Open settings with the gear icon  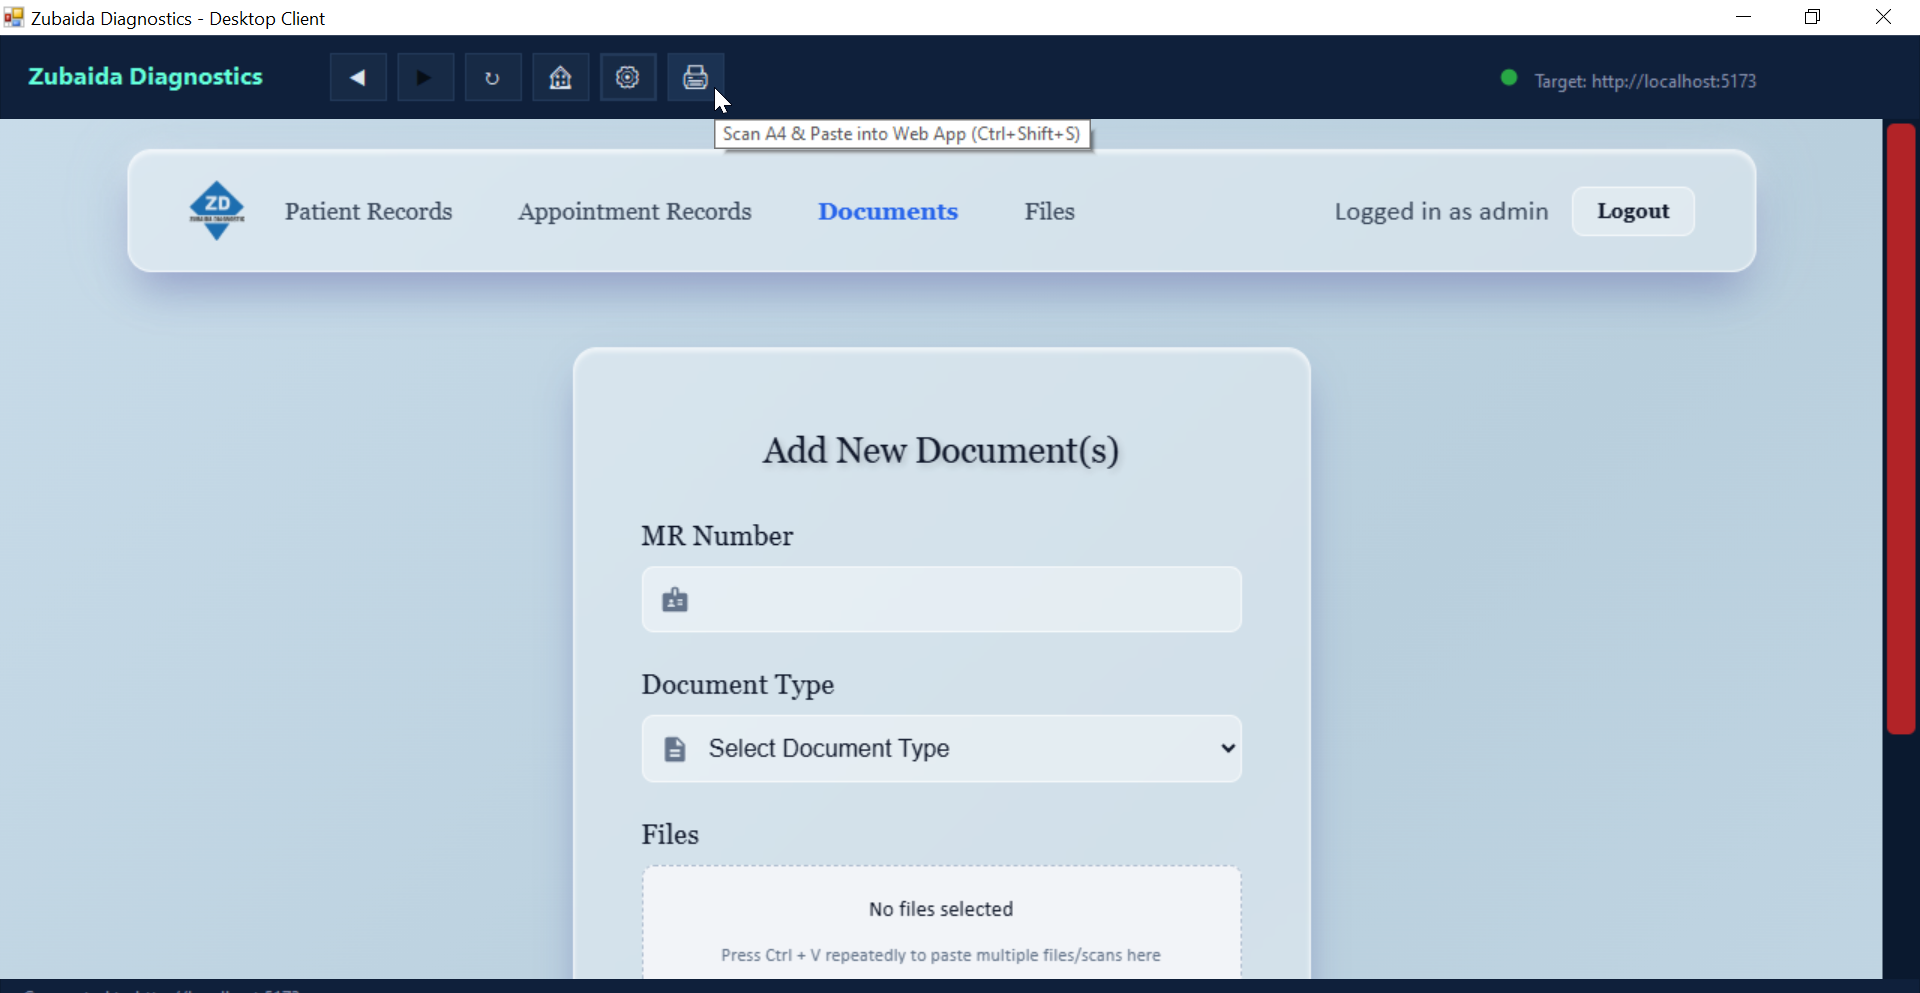627,78
